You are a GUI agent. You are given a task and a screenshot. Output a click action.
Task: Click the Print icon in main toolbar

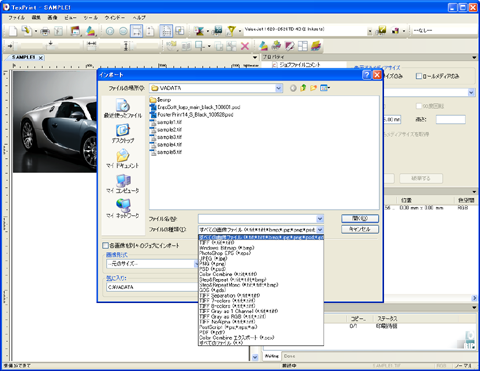(45, 31)
